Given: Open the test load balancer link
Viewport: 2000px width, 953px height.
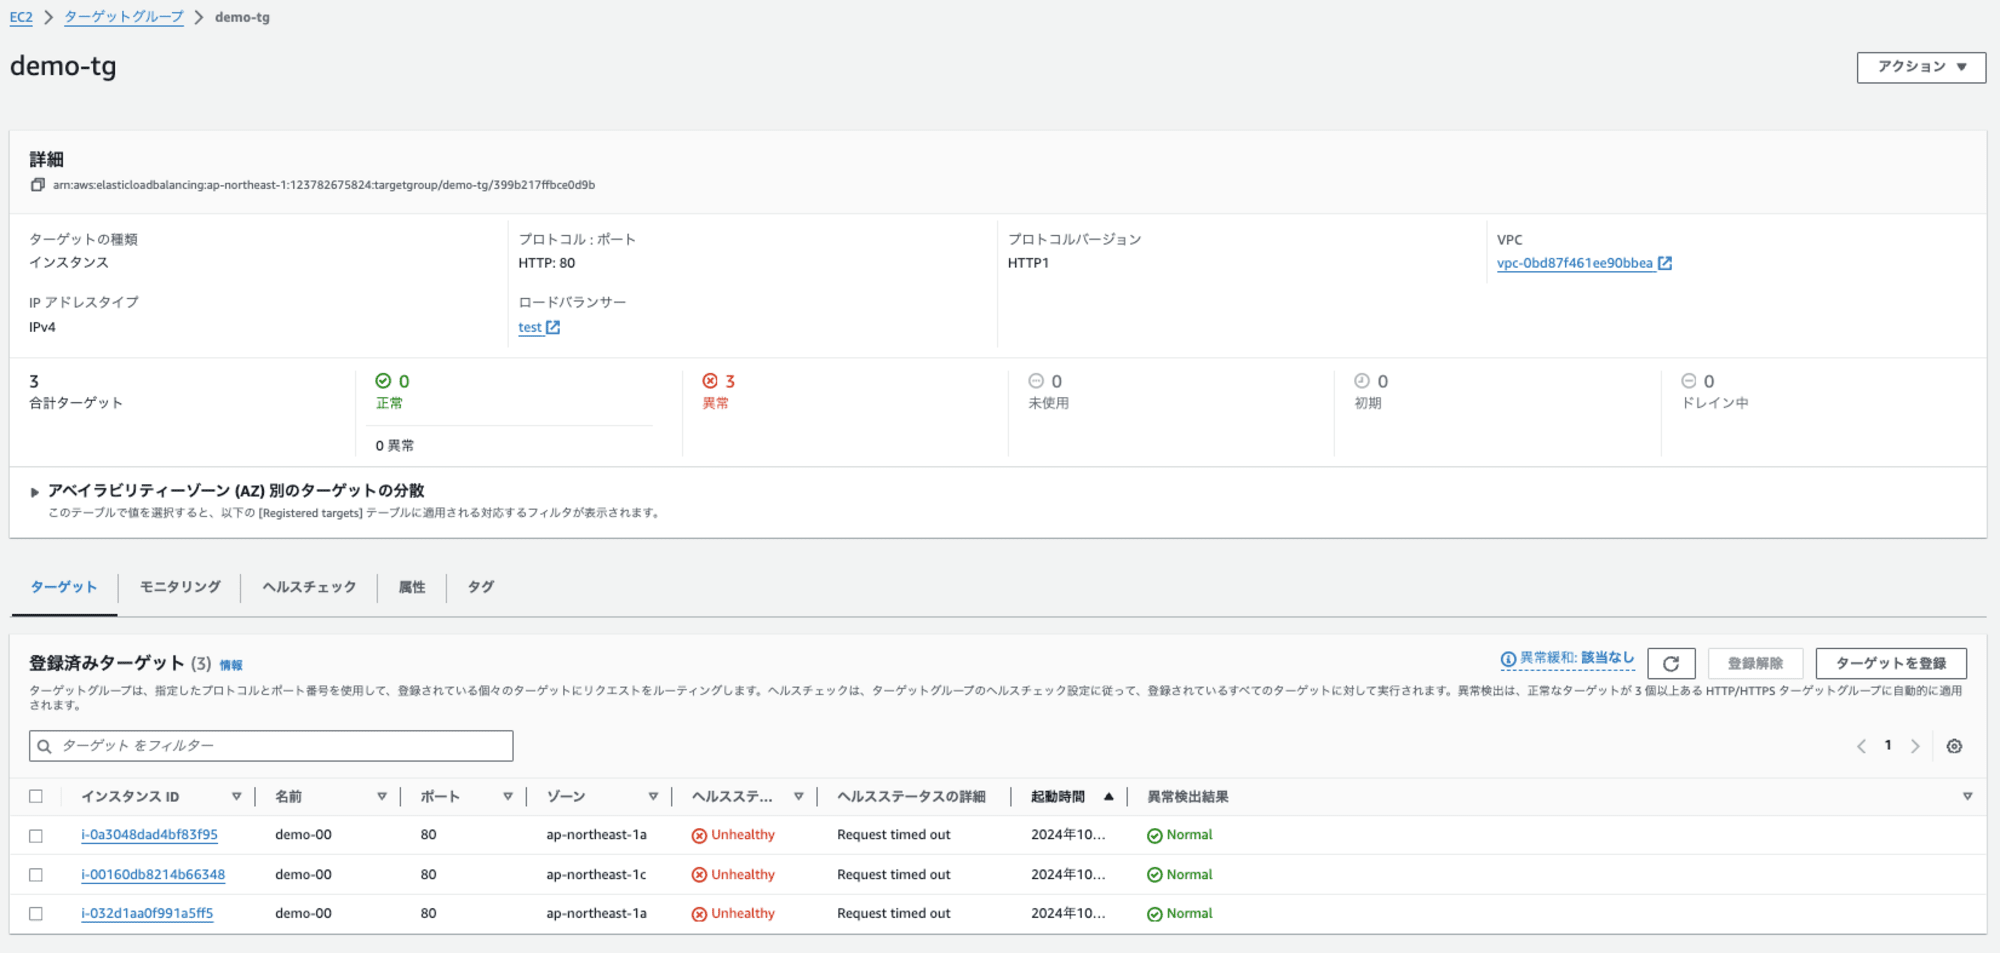Looking at the screenshot, I should point(530,327).
